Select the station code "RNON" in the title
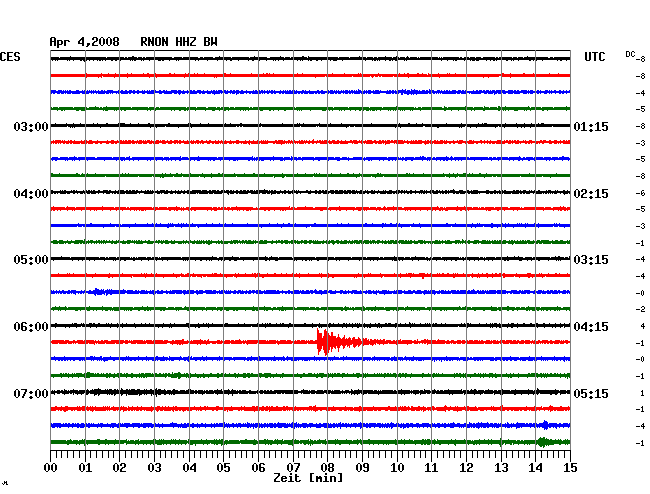650x494 pixels. click(x=154, y=42)
